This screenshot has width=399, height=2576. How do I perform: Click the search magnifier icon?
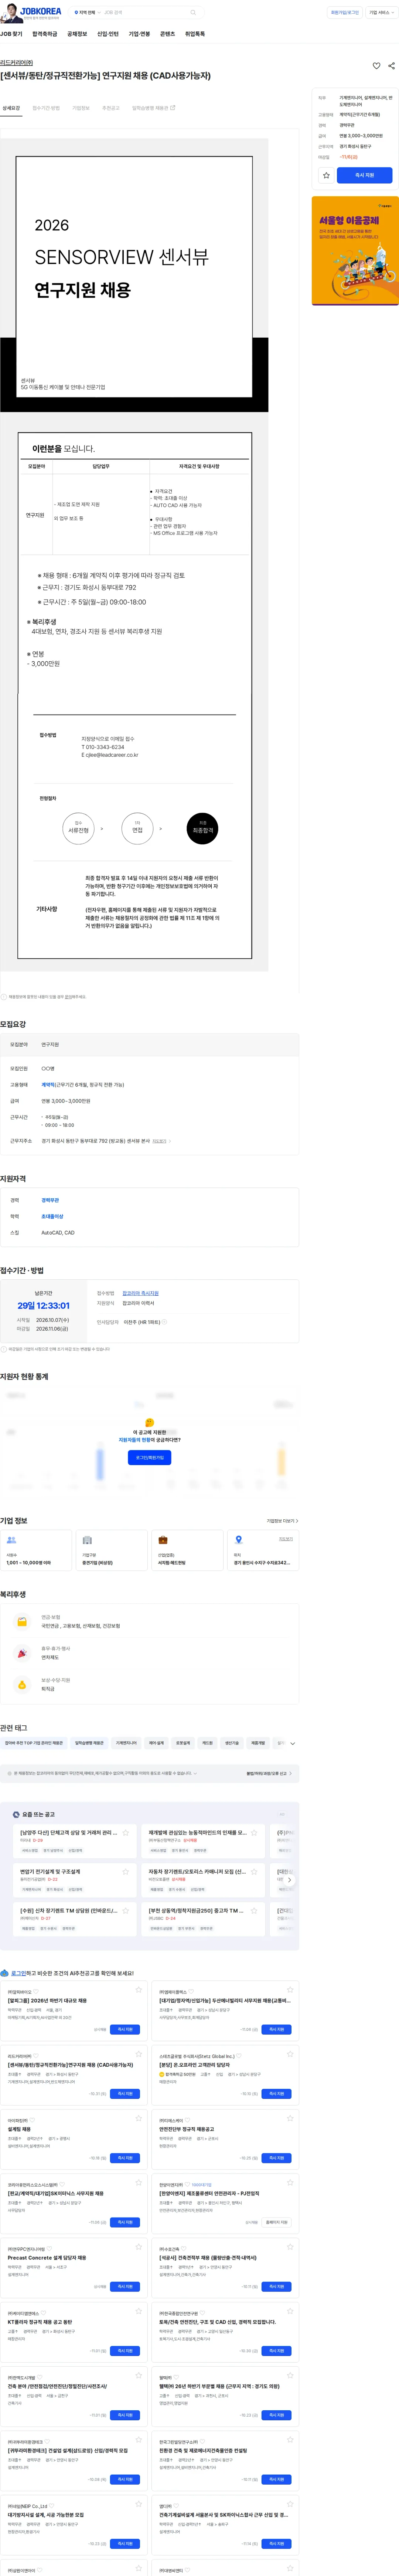(x=193, y=13)
